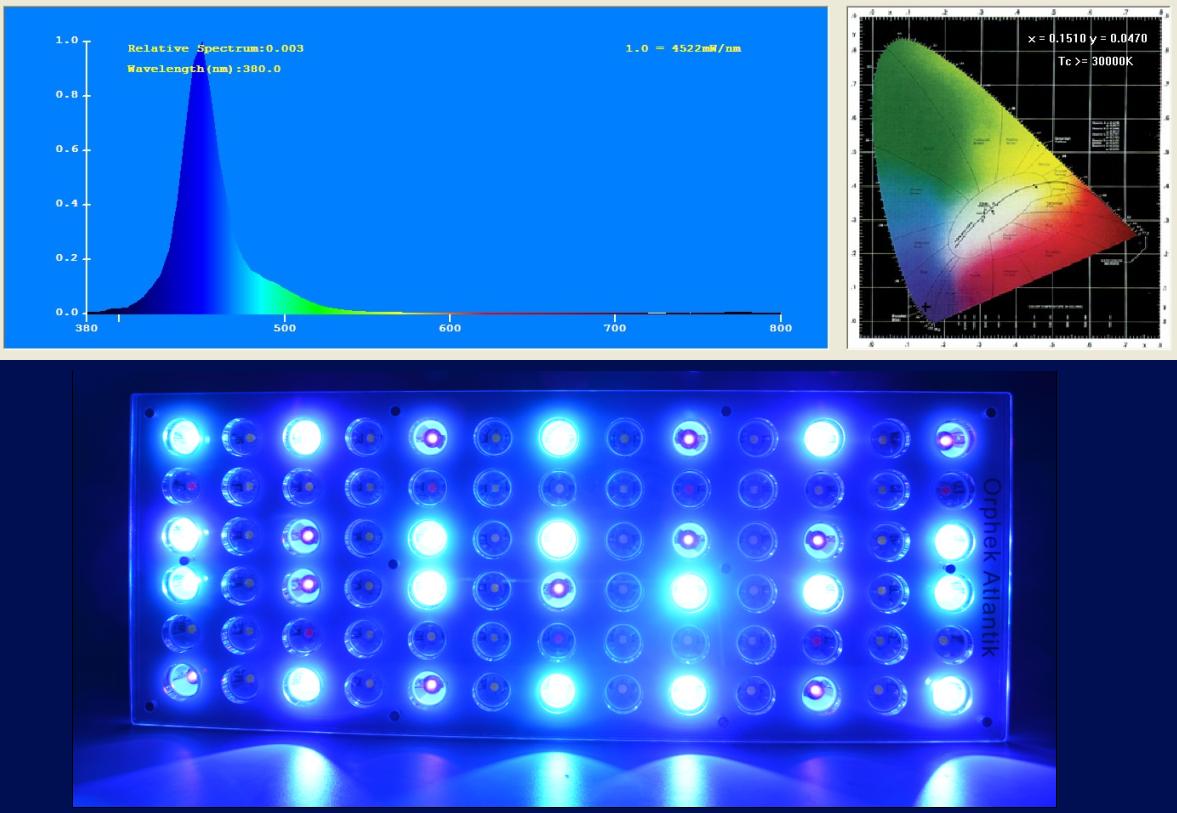Pick the 700 wavelength axis label

615,328
